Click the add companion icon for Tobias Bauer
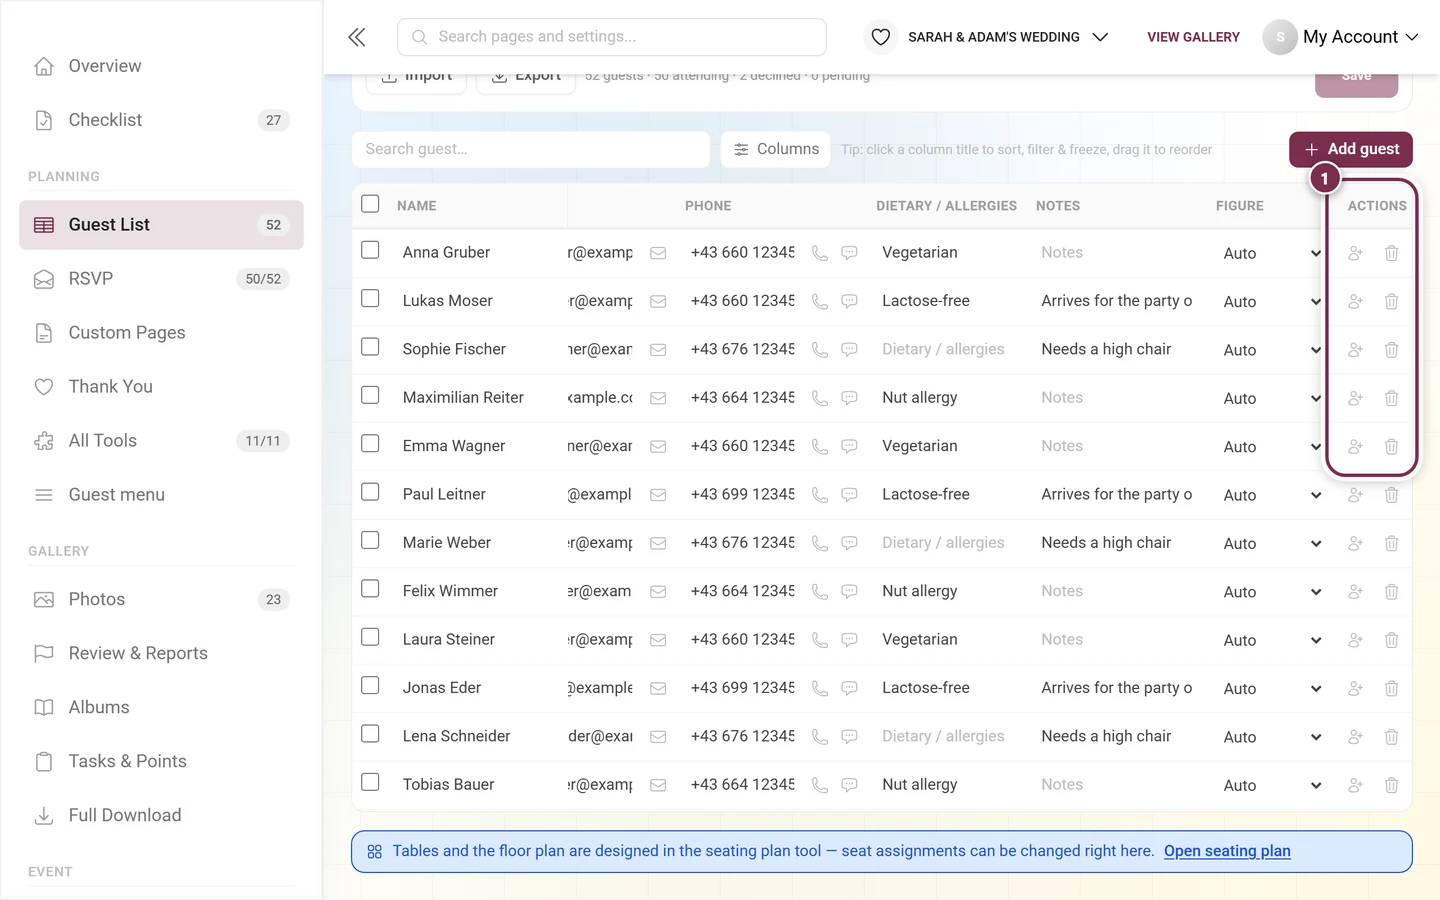The image size is (1440, 900). tap(1355, 785)
